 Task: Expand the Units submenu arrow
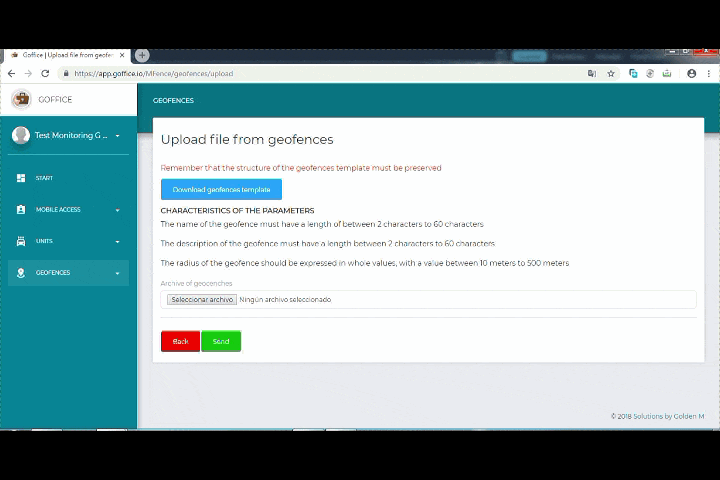pyautogui.click(x=117, y=242)
